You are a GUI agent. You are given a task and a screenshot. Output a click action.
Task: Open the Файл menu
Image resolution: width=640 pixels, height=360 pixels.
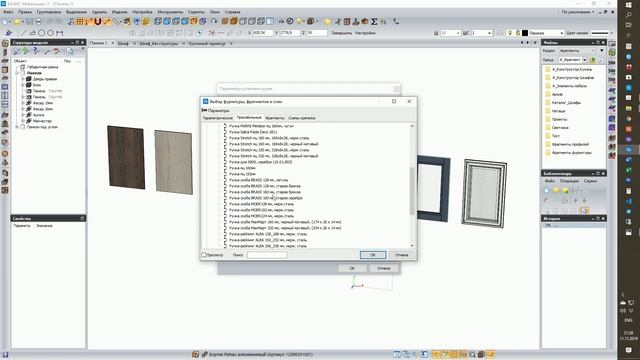tap(8, 12)
